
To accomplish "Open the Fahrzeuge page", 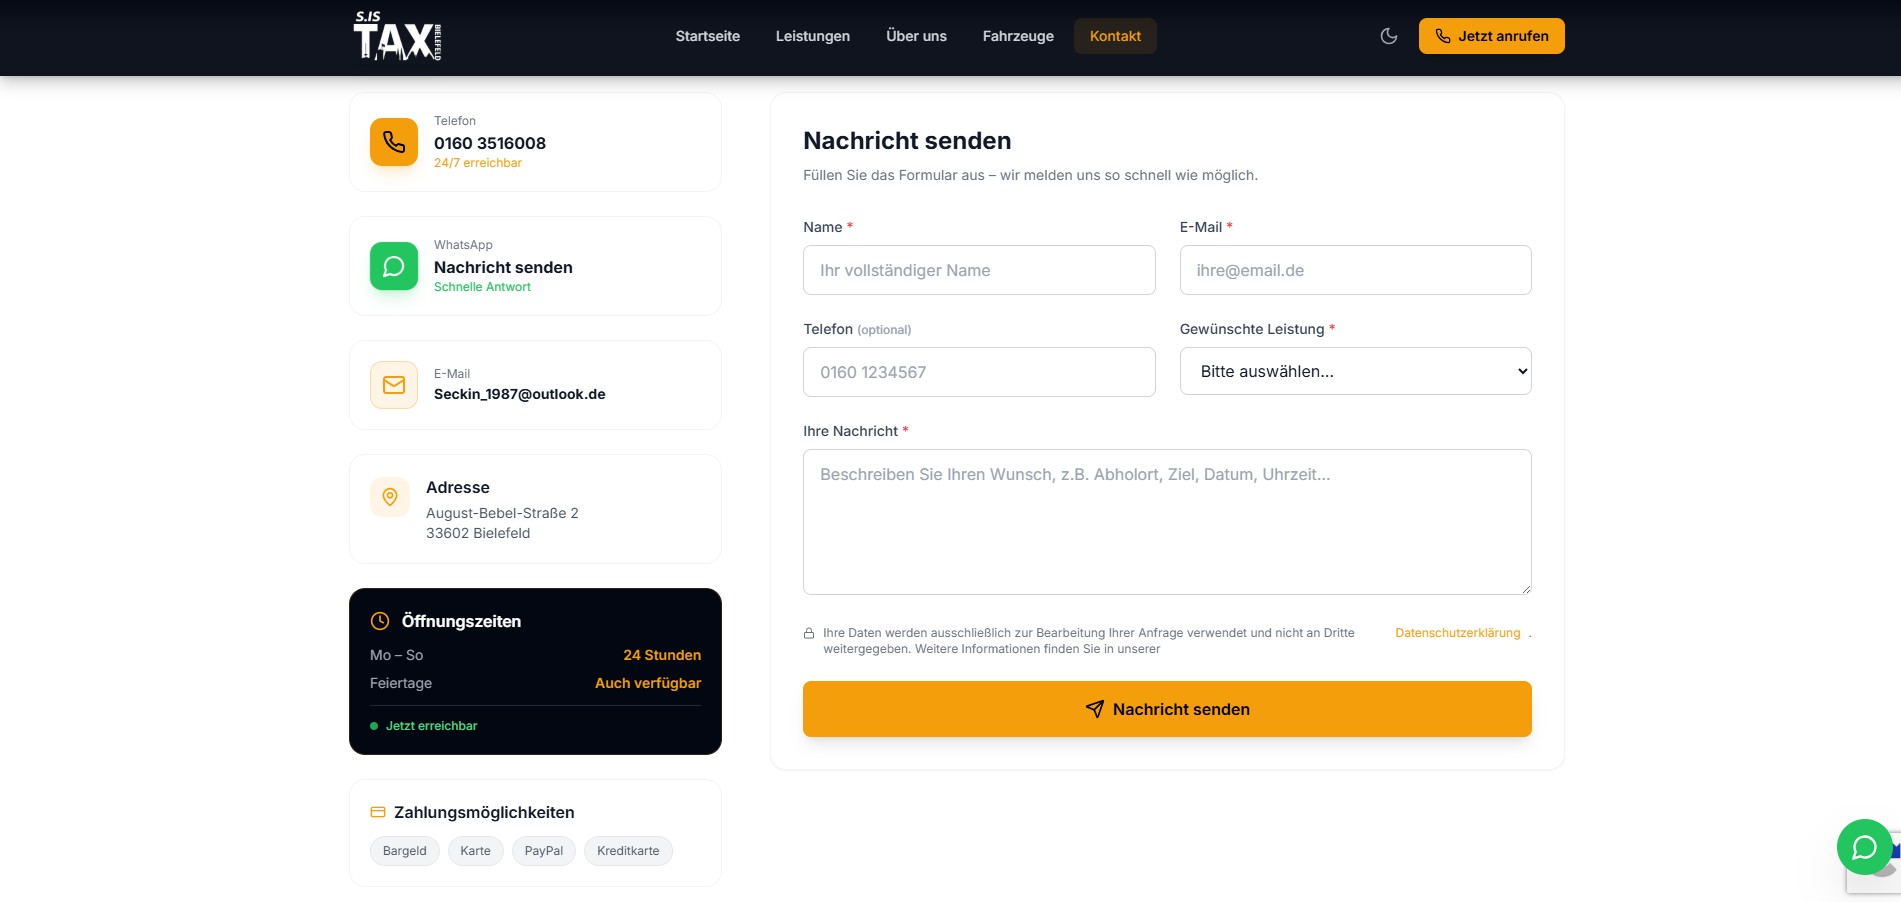I will click(x=1018, y=36).
